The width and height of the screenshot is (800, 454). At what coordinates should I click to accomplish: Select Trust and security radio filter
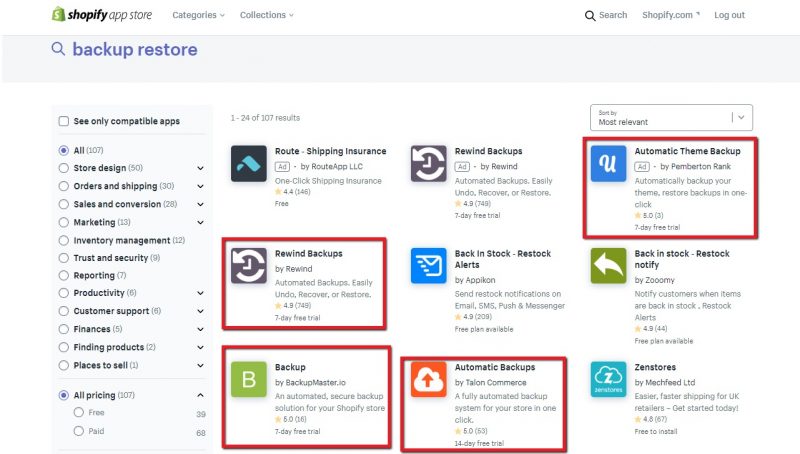64,258
